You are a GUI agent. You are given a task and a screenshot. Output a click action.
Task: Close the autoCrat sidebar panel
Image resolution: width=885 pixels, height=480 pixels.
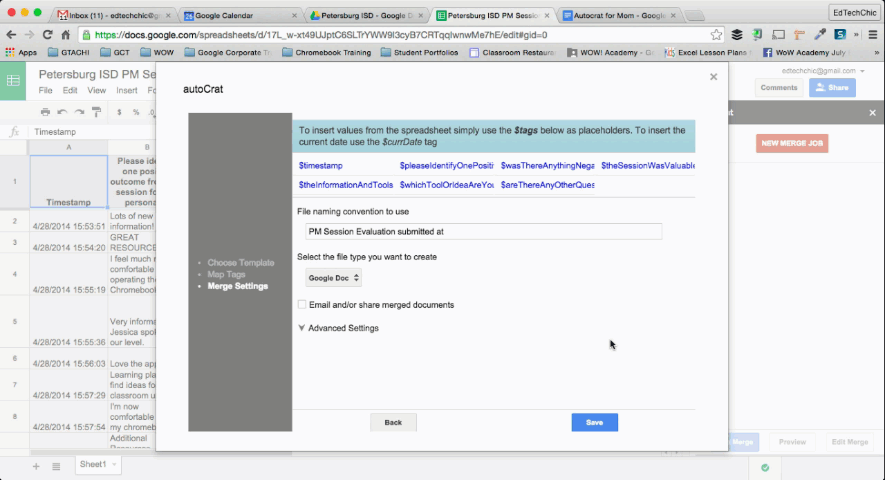pyautogui.click(x=873, y=113)
